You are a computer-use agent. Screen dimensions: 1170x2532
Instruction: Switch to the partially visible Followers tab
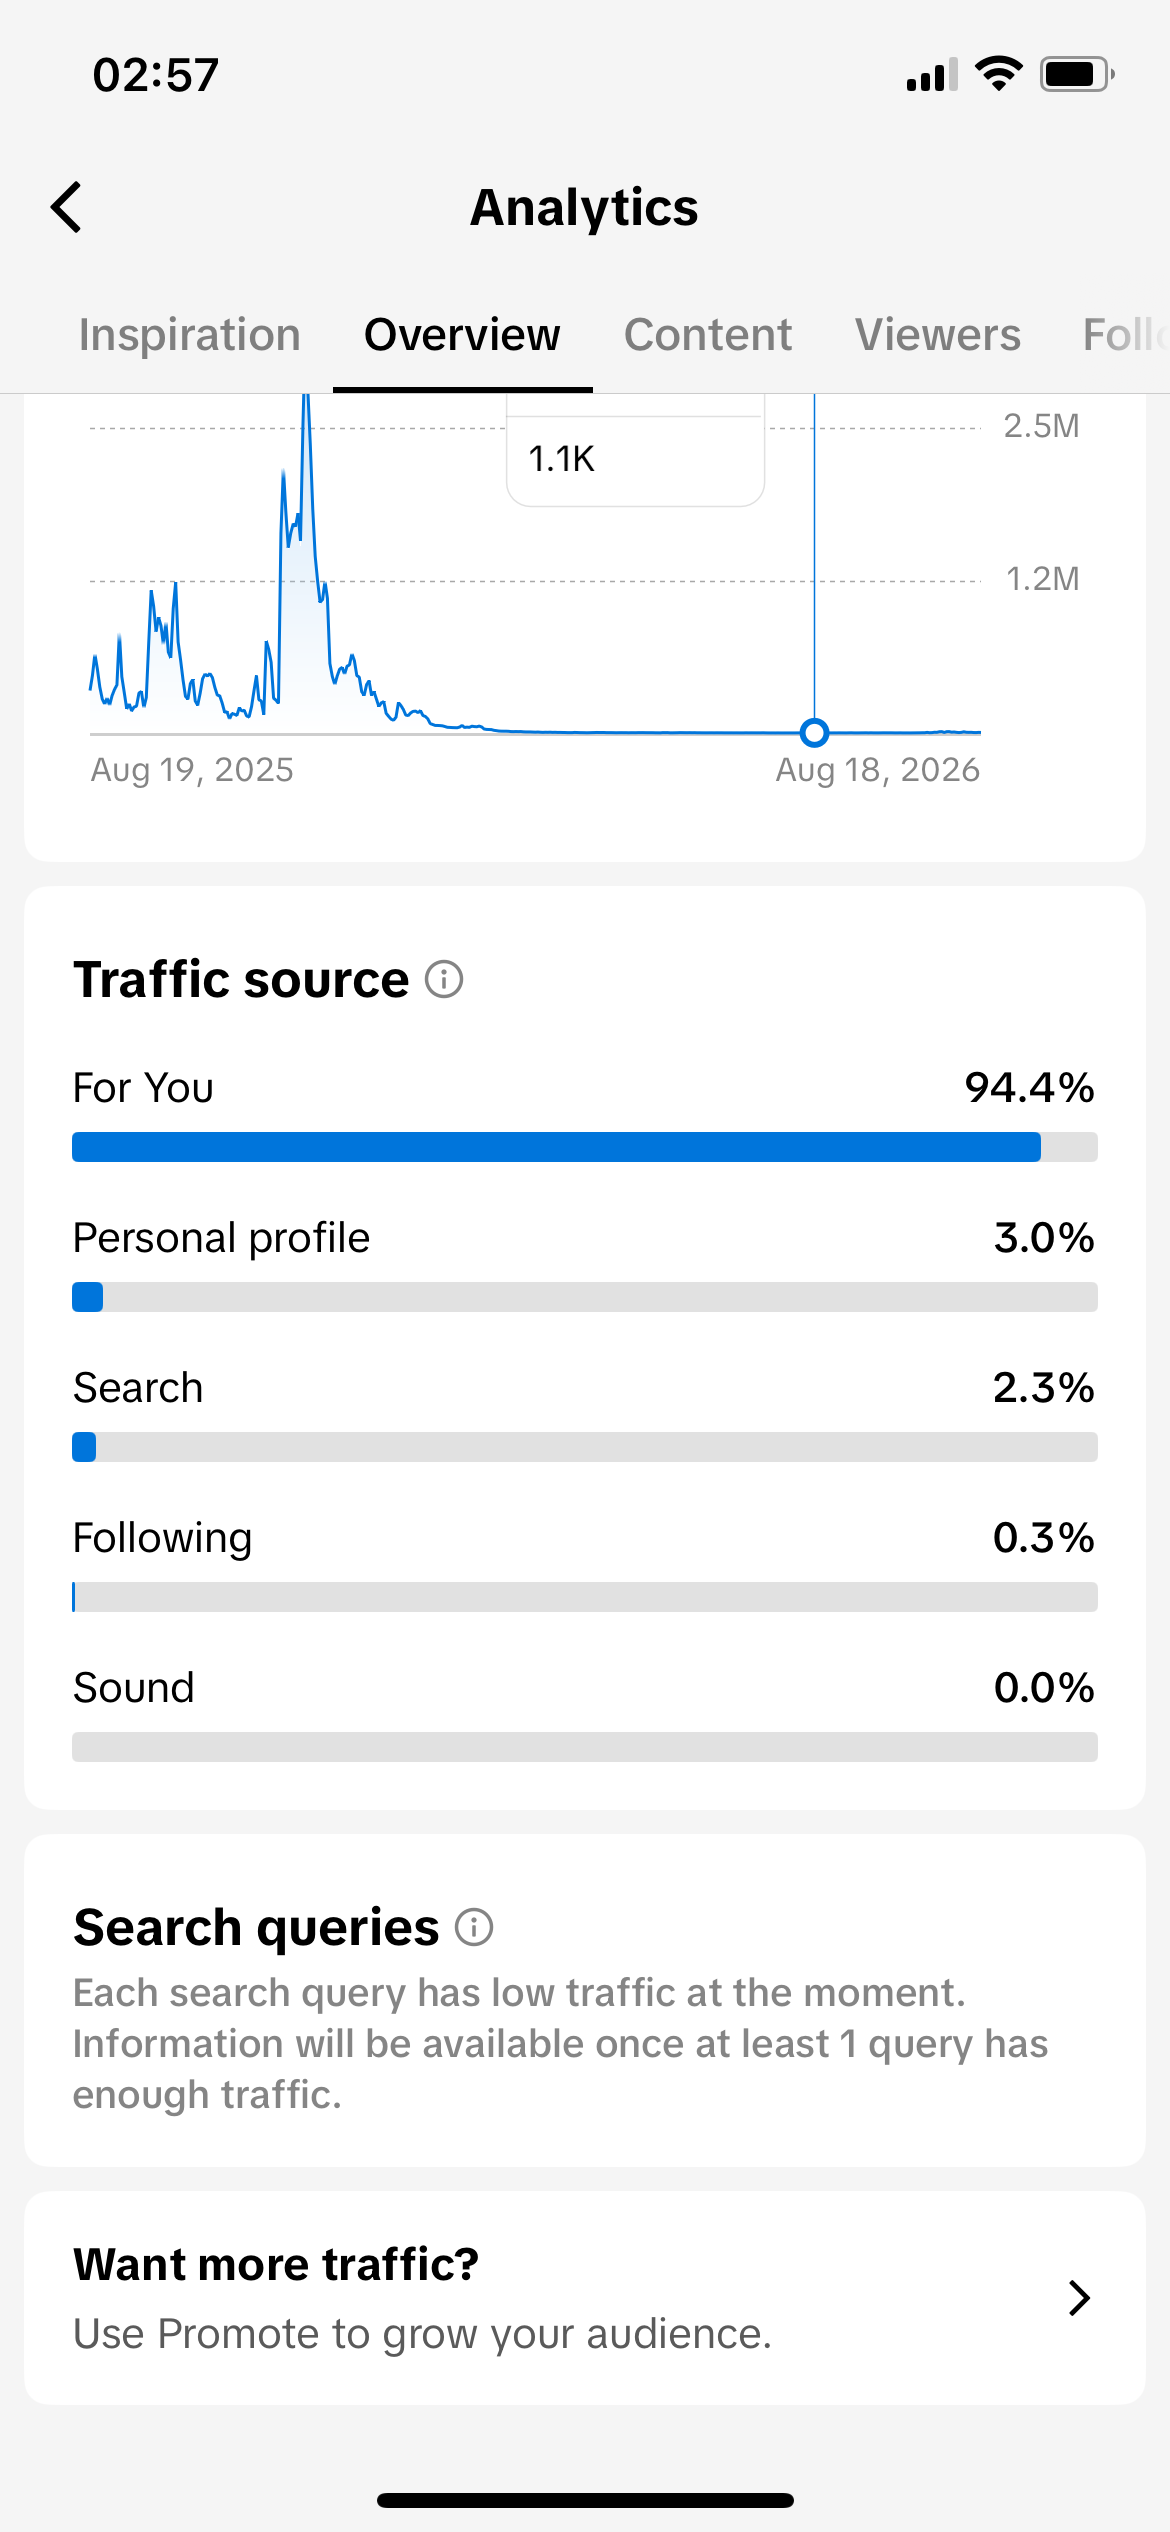1126,335
